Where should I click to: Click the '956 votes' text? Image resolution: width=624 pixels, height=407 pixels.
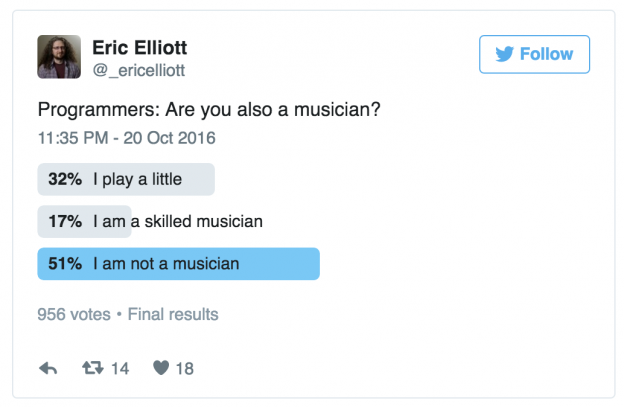coord(72,314)
